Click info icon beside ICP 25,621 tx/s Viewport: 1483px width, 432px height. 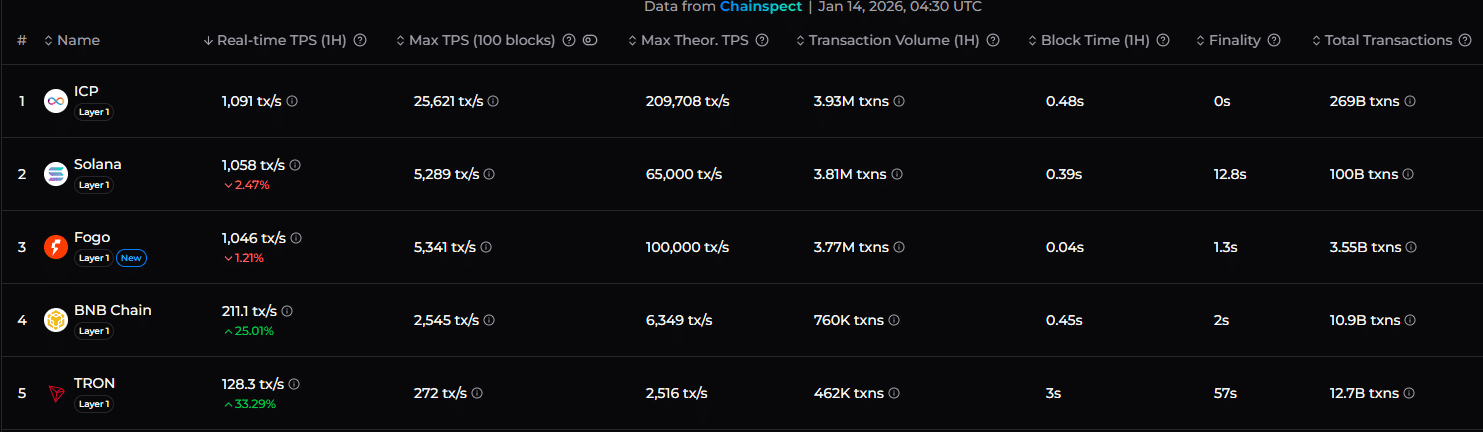(x=493, y=101)
